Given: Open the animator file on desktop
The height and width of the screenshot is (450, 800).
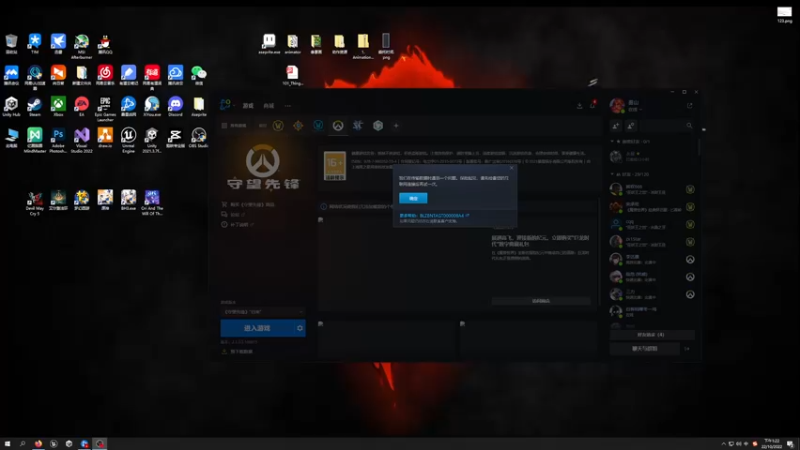Looking at the screenshot, I should point(292,43).
